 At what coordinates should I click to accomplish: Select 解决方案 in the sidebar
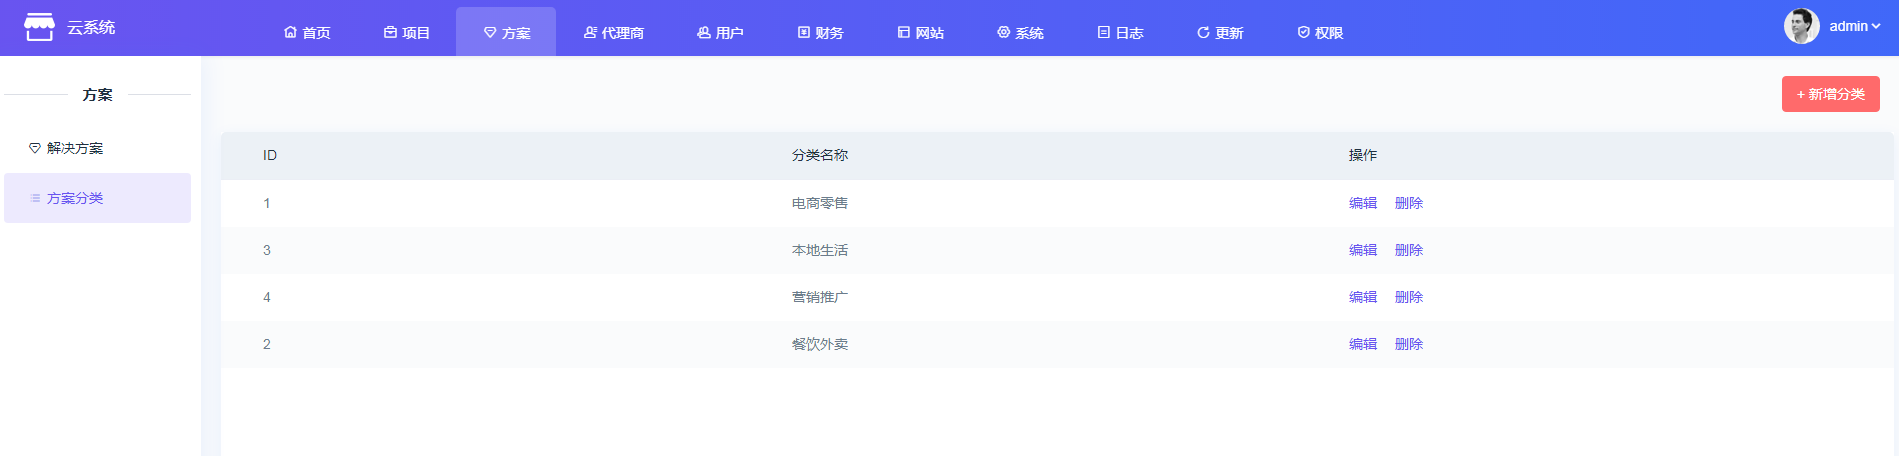(97, 148)
